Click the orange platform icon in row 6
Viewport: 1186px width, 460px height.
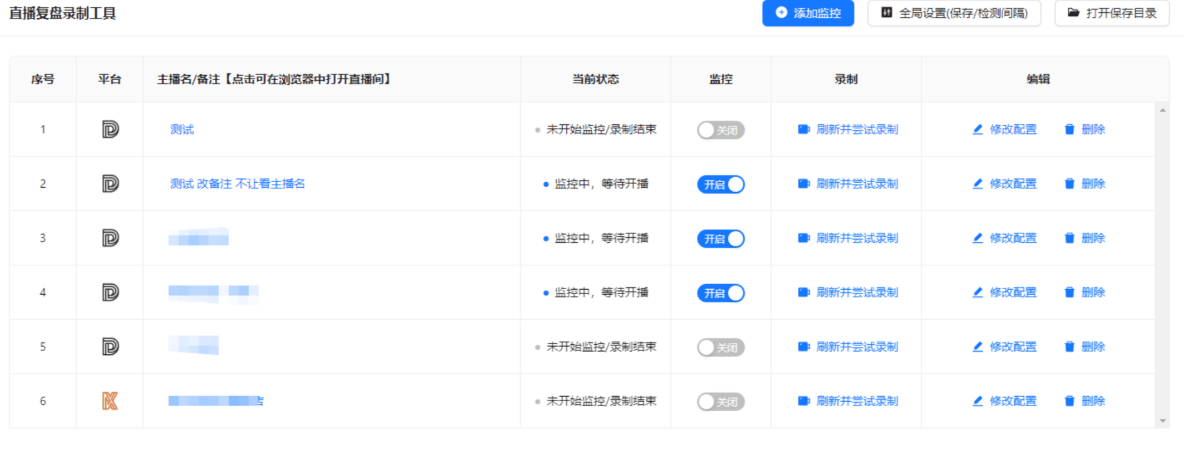[x=110, y=401]
